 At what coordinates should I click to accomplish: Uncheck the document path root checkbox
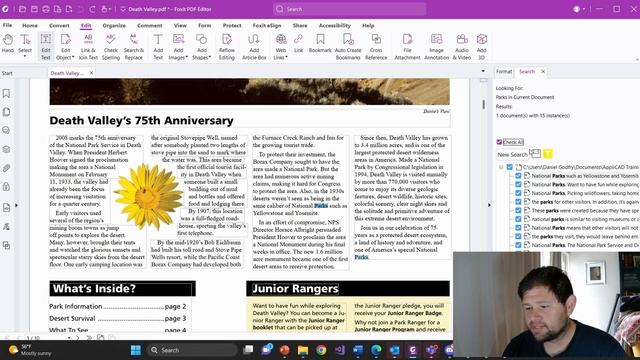click(509, 167)
